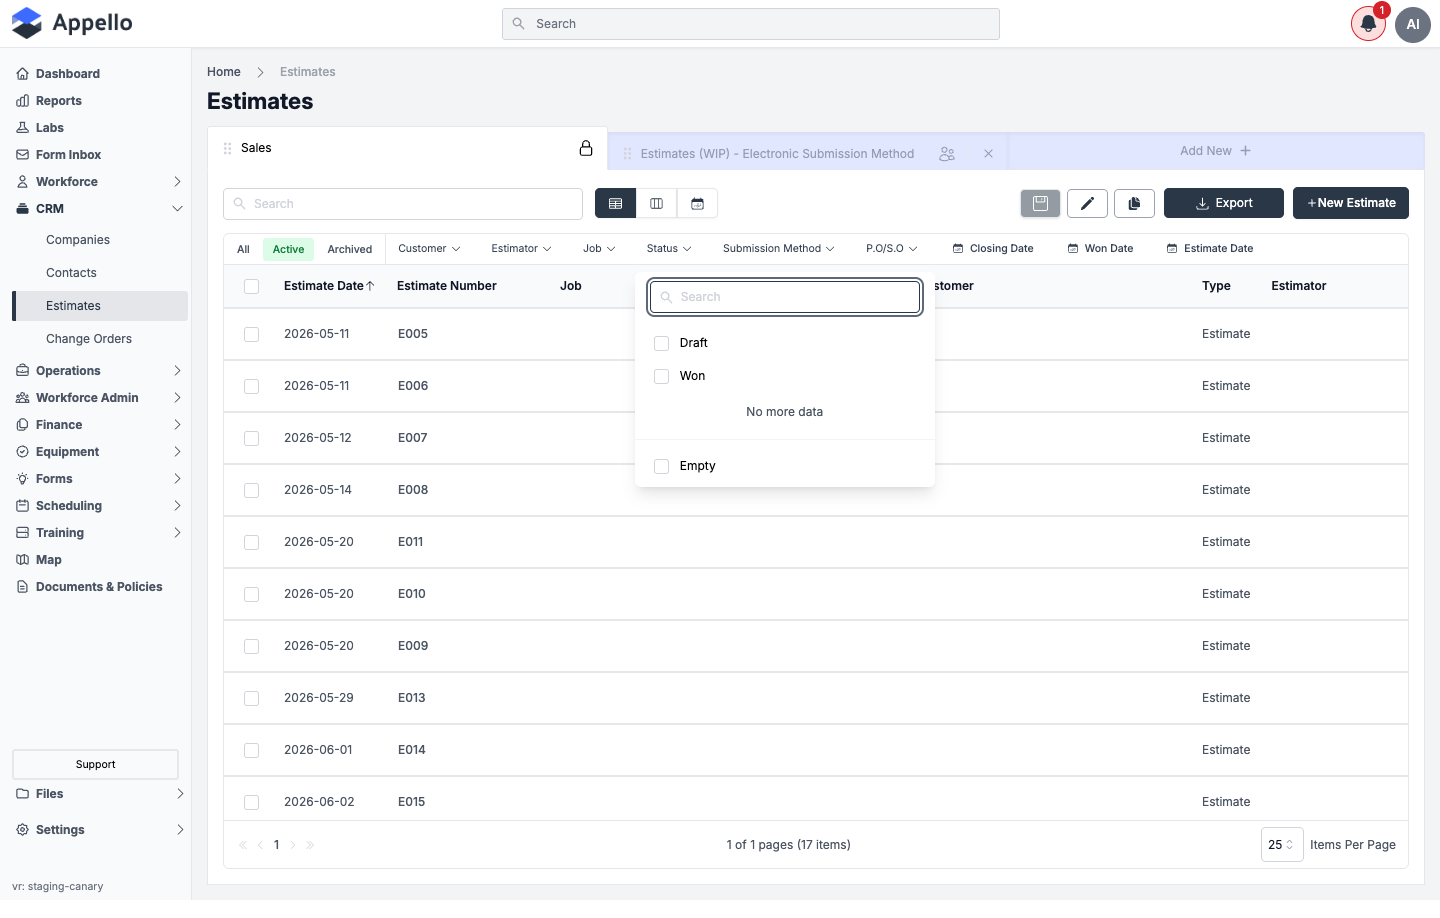The image size is (1440, 918).
Task: Switch to the board columns view
Action: 656,204
